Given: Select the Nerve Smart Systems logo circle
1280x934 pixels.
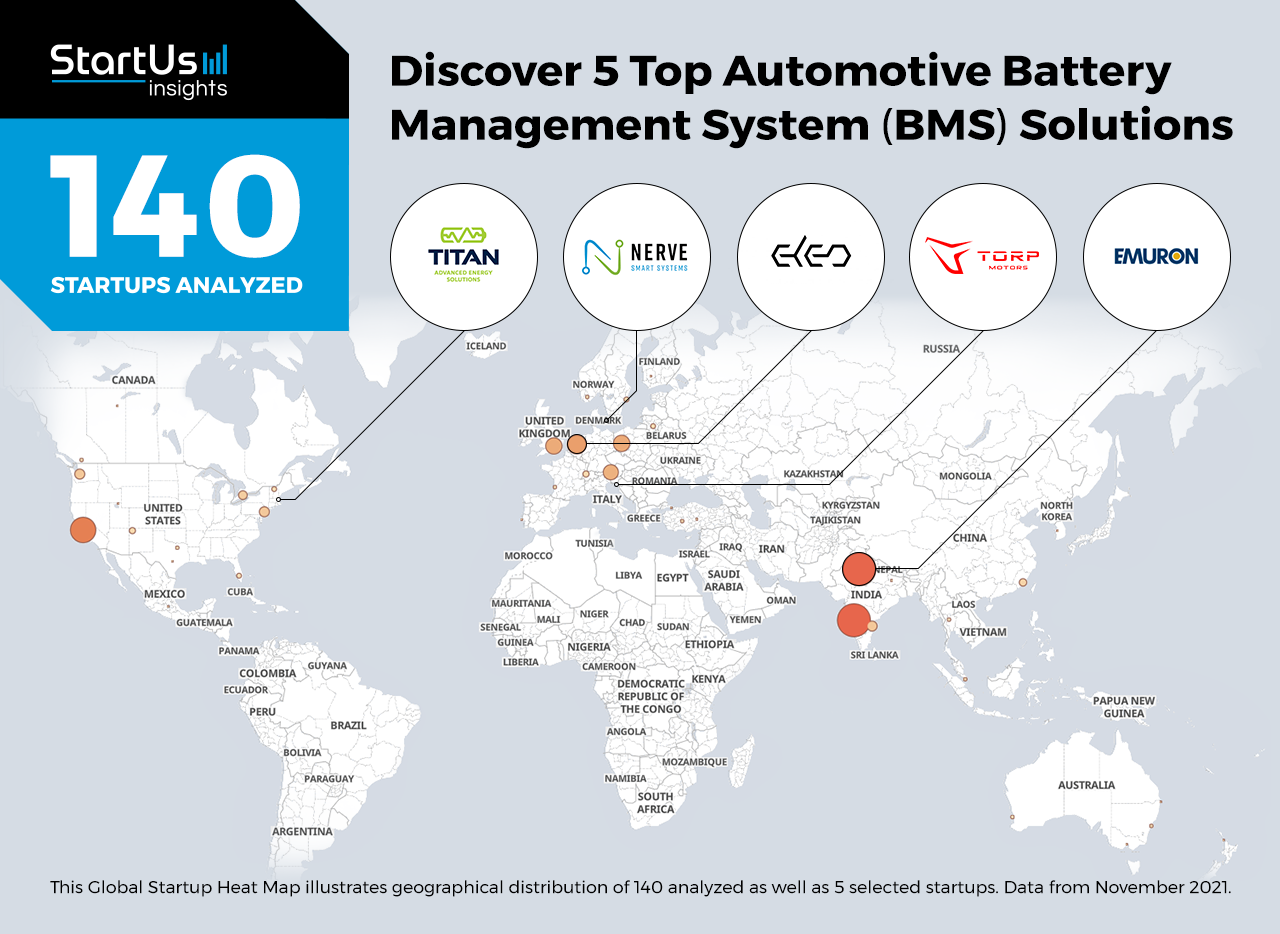Looking at the screenshot, I should point(637,257).
